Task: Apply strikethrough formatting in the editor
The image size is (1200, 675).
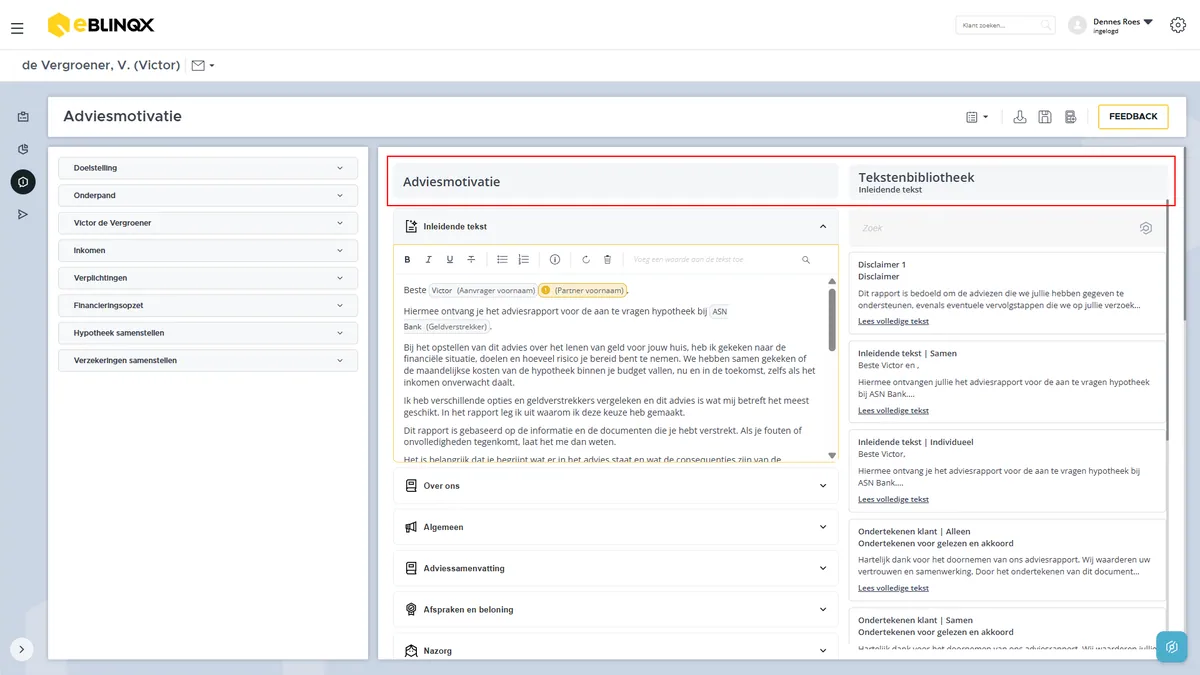Action: tap(471, 260)
